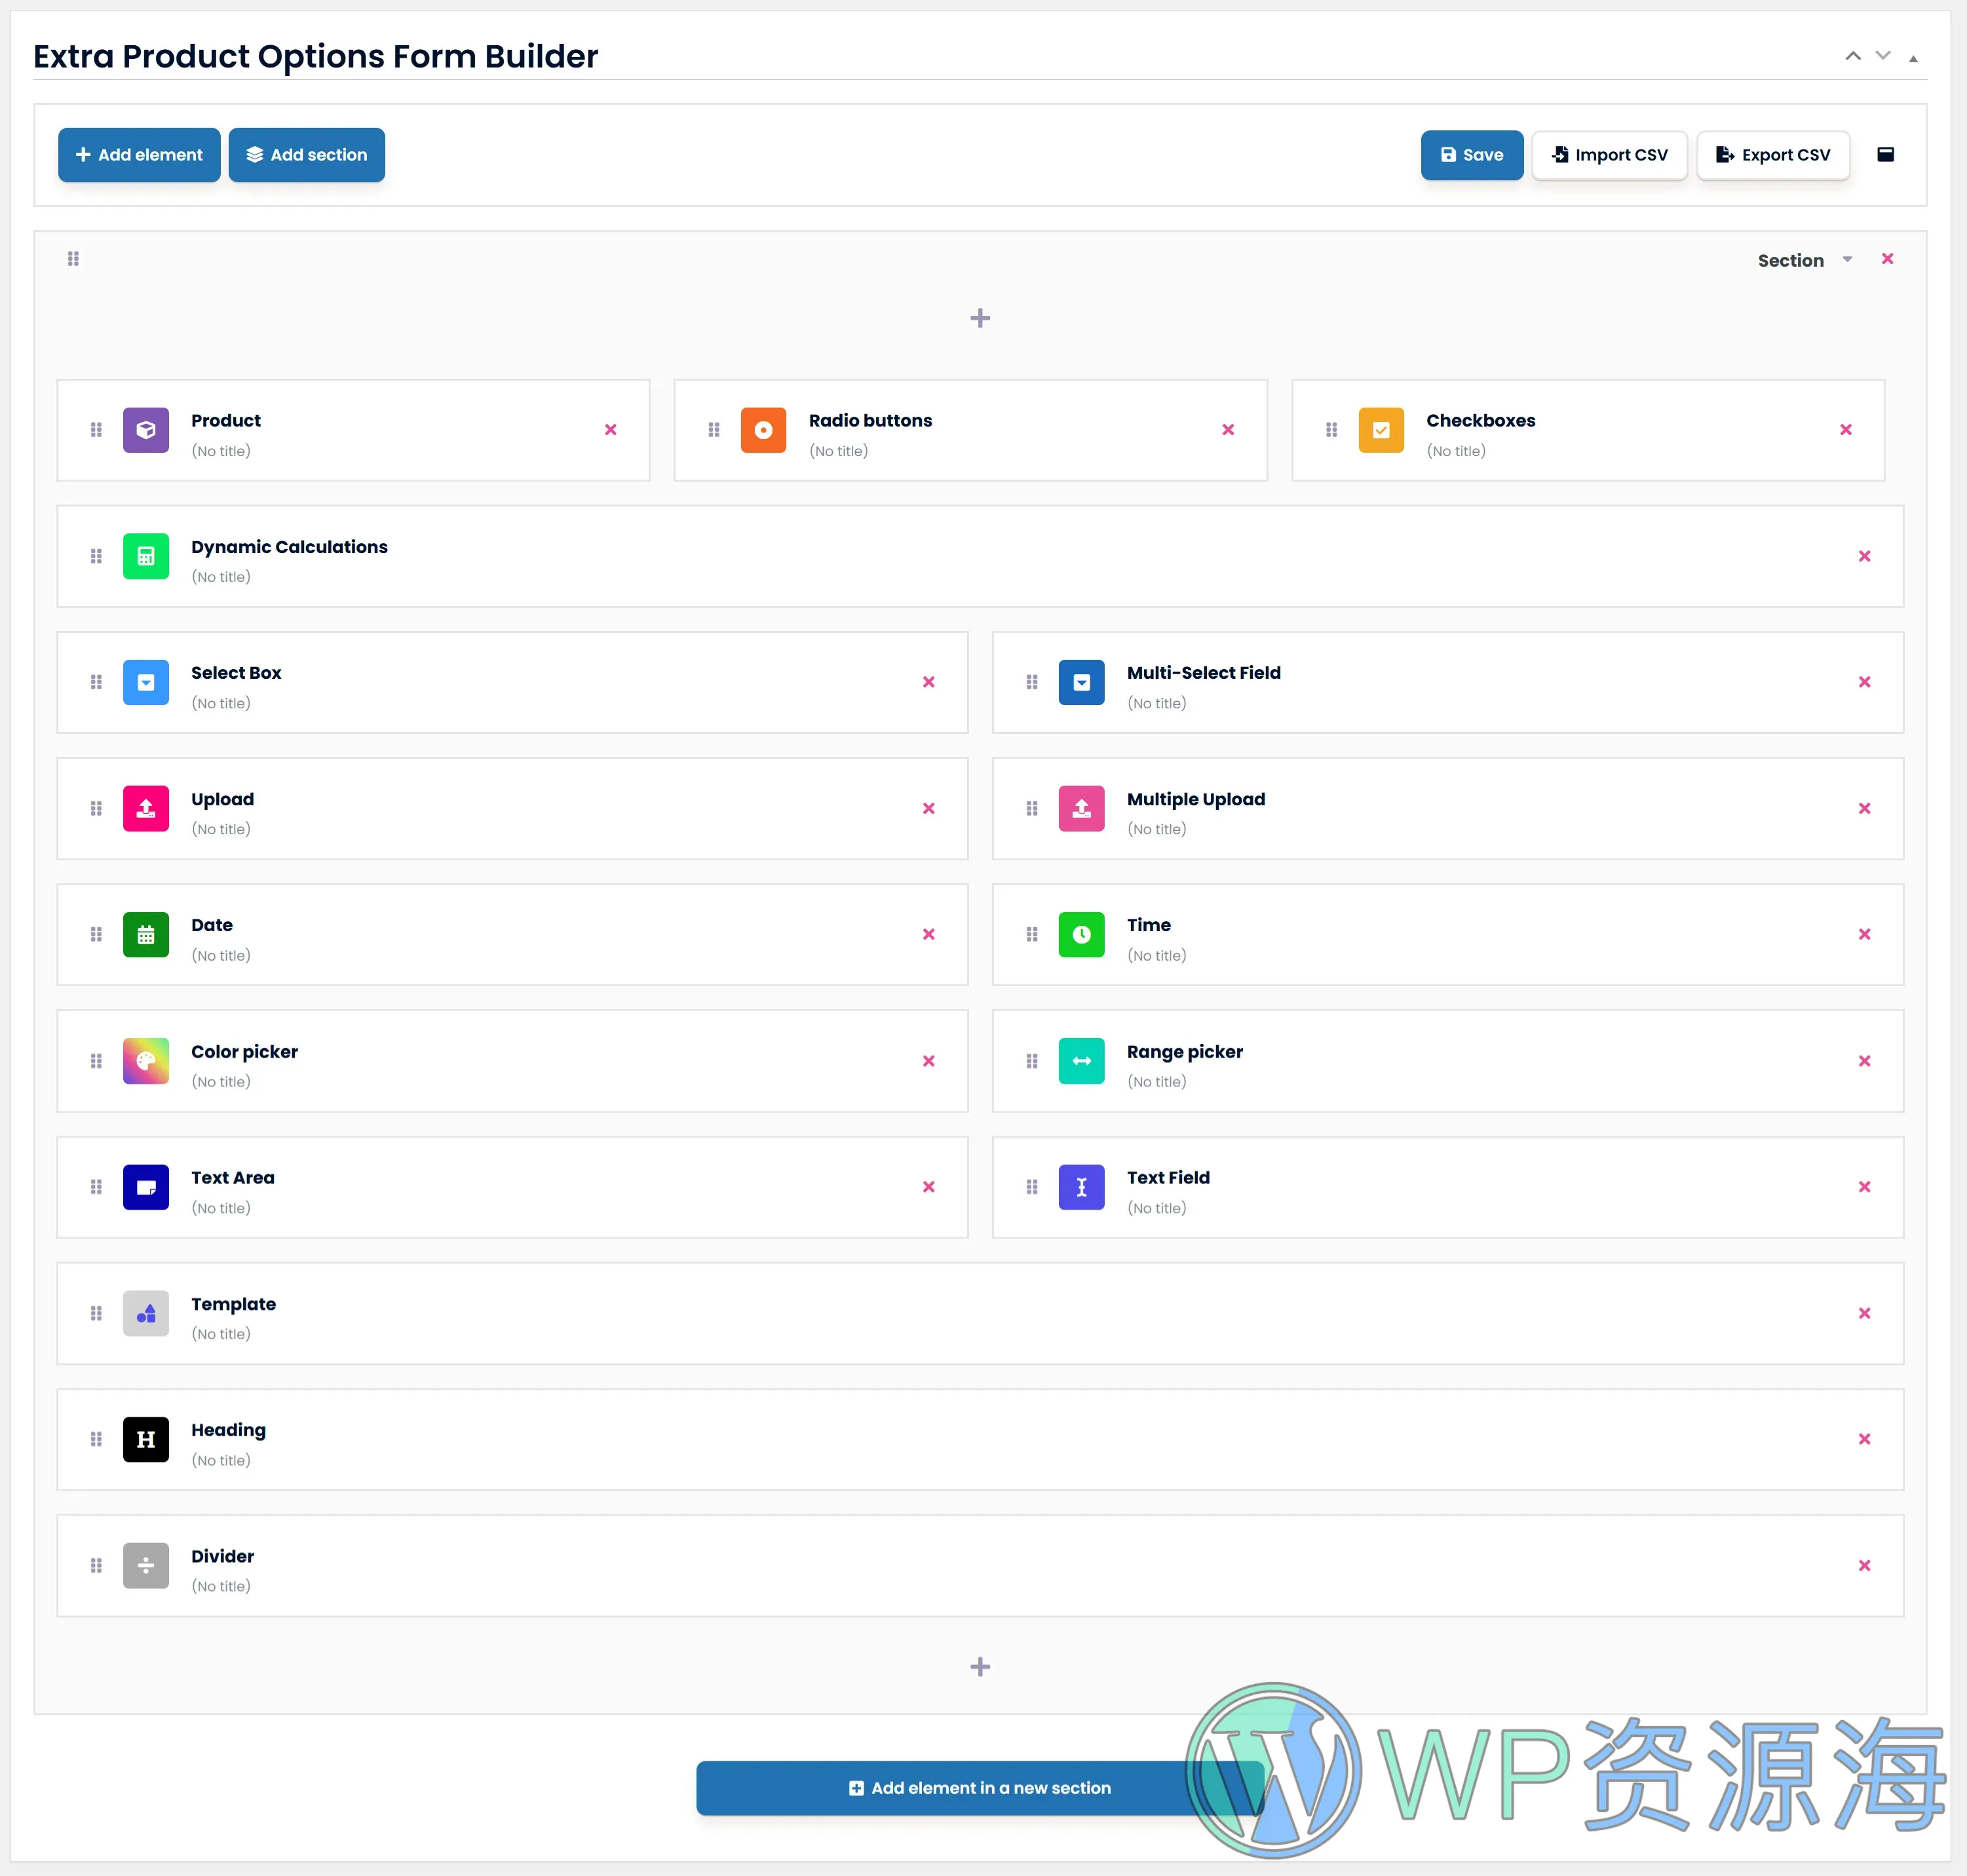Click 'Extra Product Options Form Builder' title

tap(315, 56)
